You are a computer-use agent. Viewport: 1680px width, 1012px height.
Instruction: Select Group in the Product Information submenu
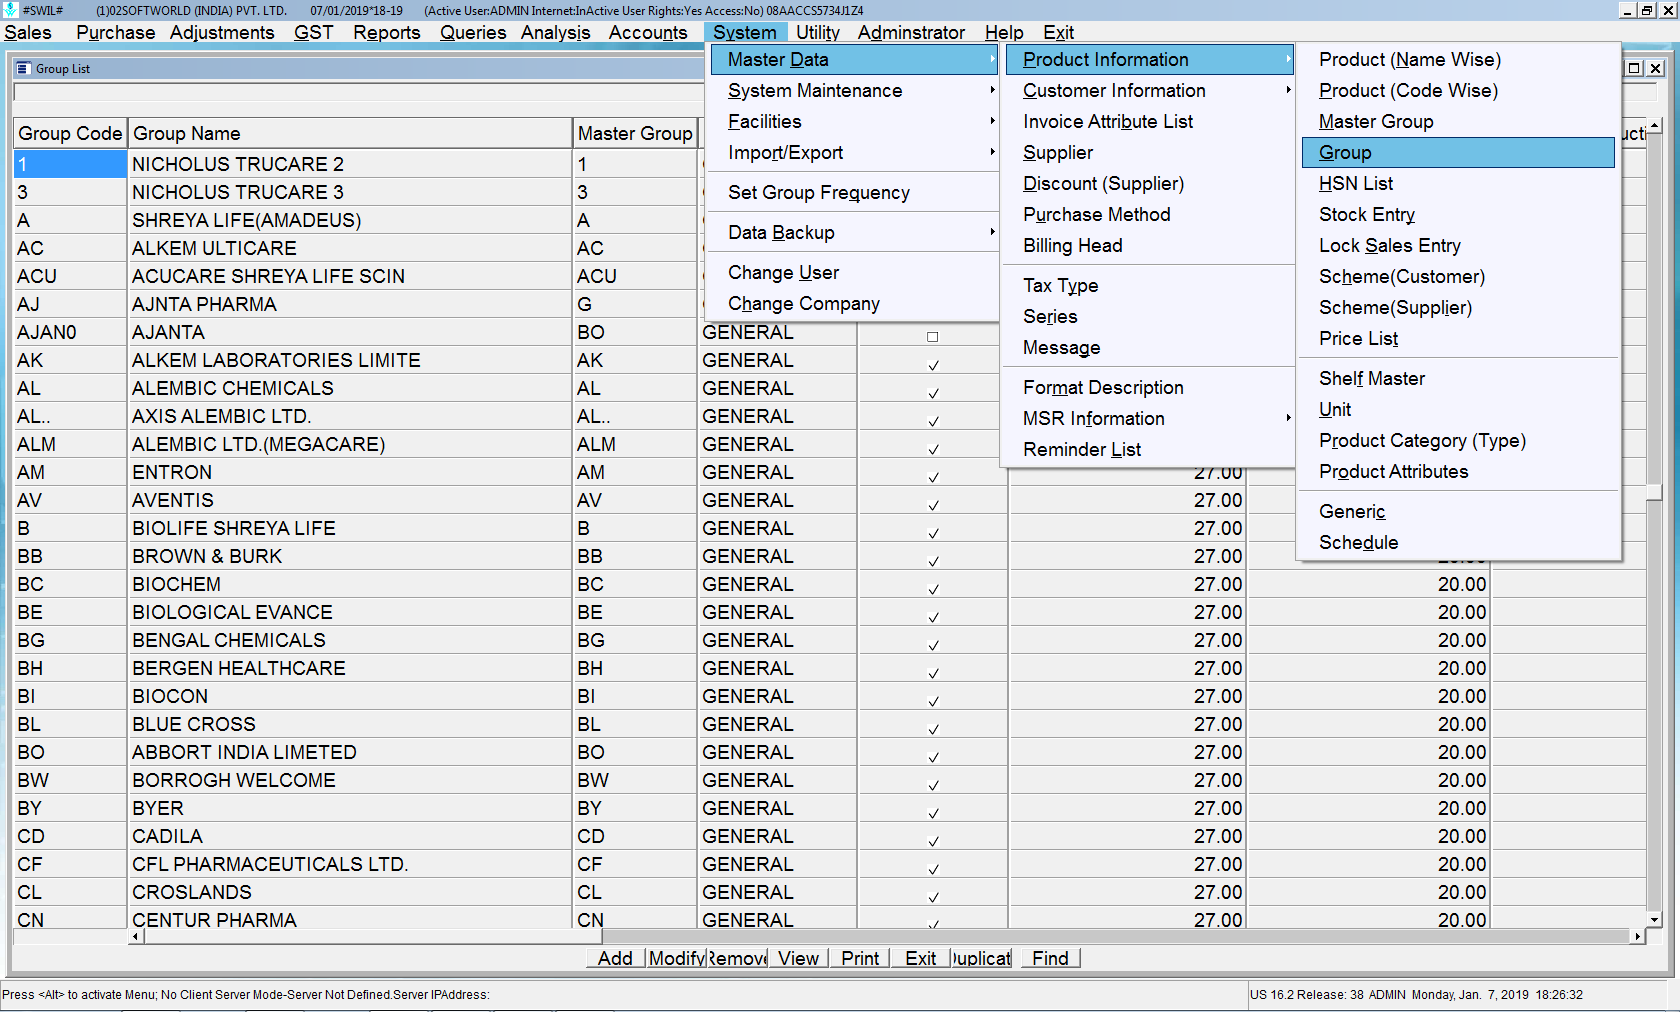point(1458,153)
